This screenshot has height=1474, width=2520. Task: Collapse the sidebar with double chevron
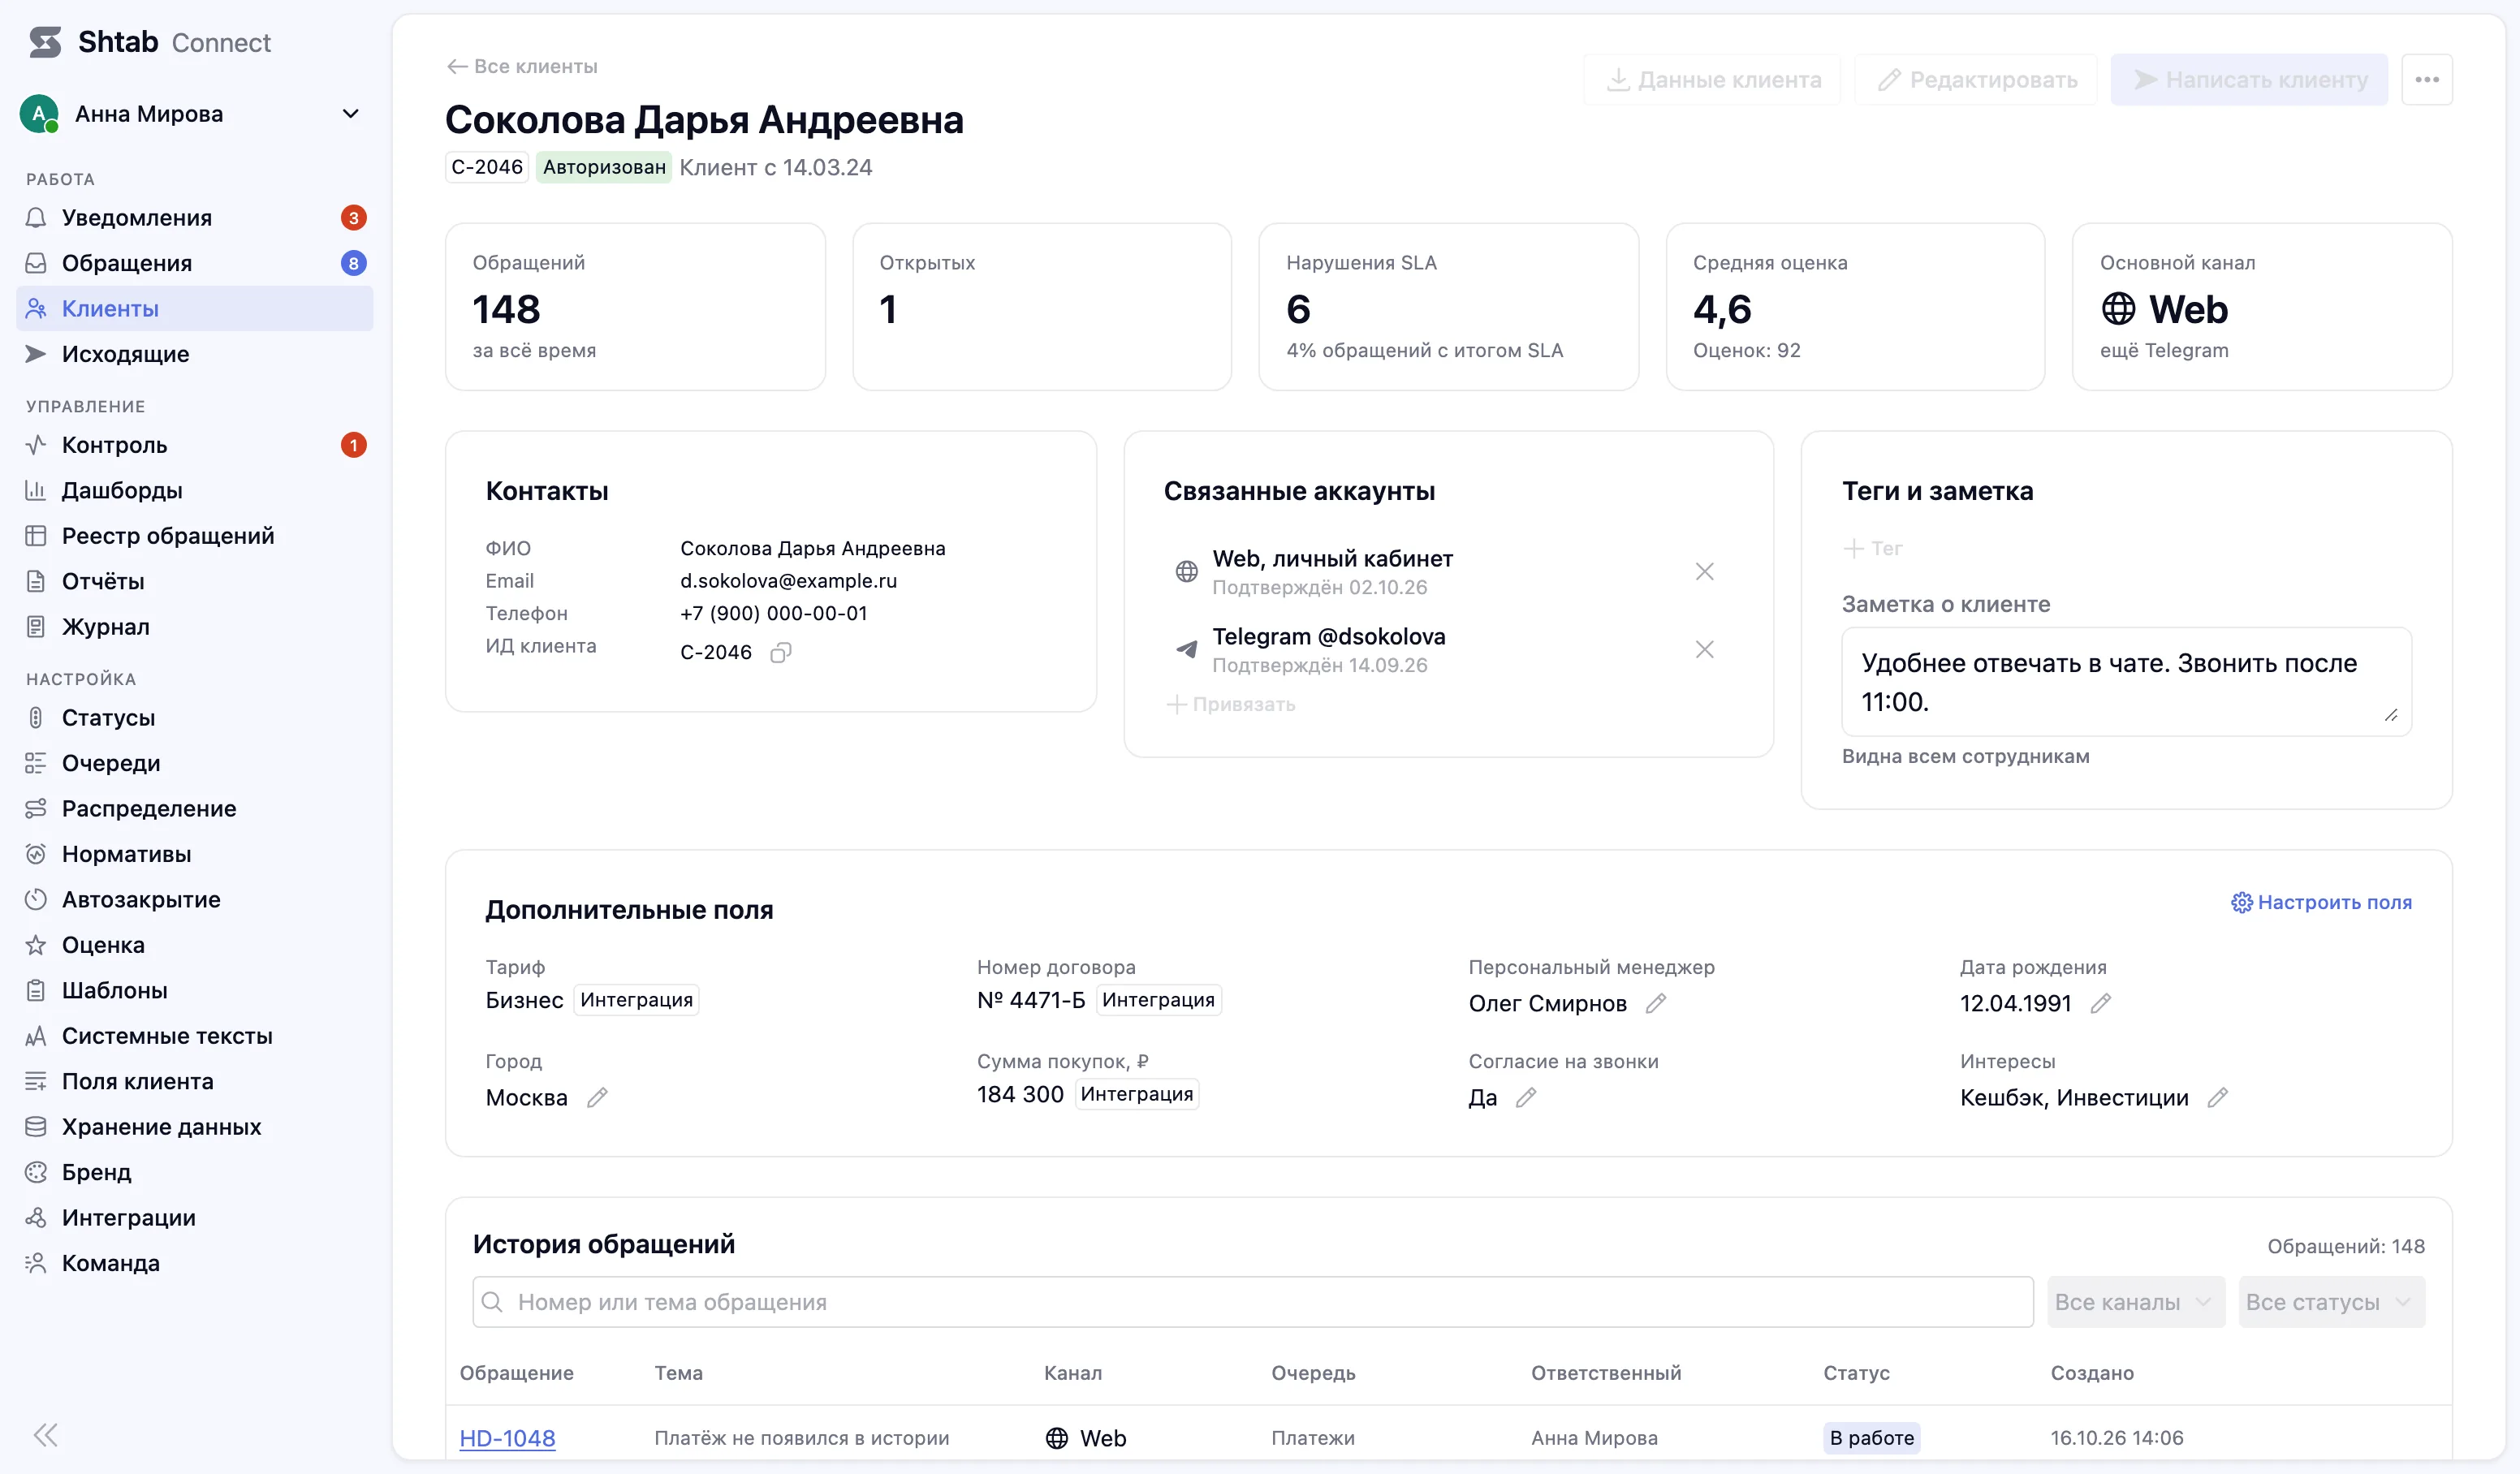point(45,1435)
